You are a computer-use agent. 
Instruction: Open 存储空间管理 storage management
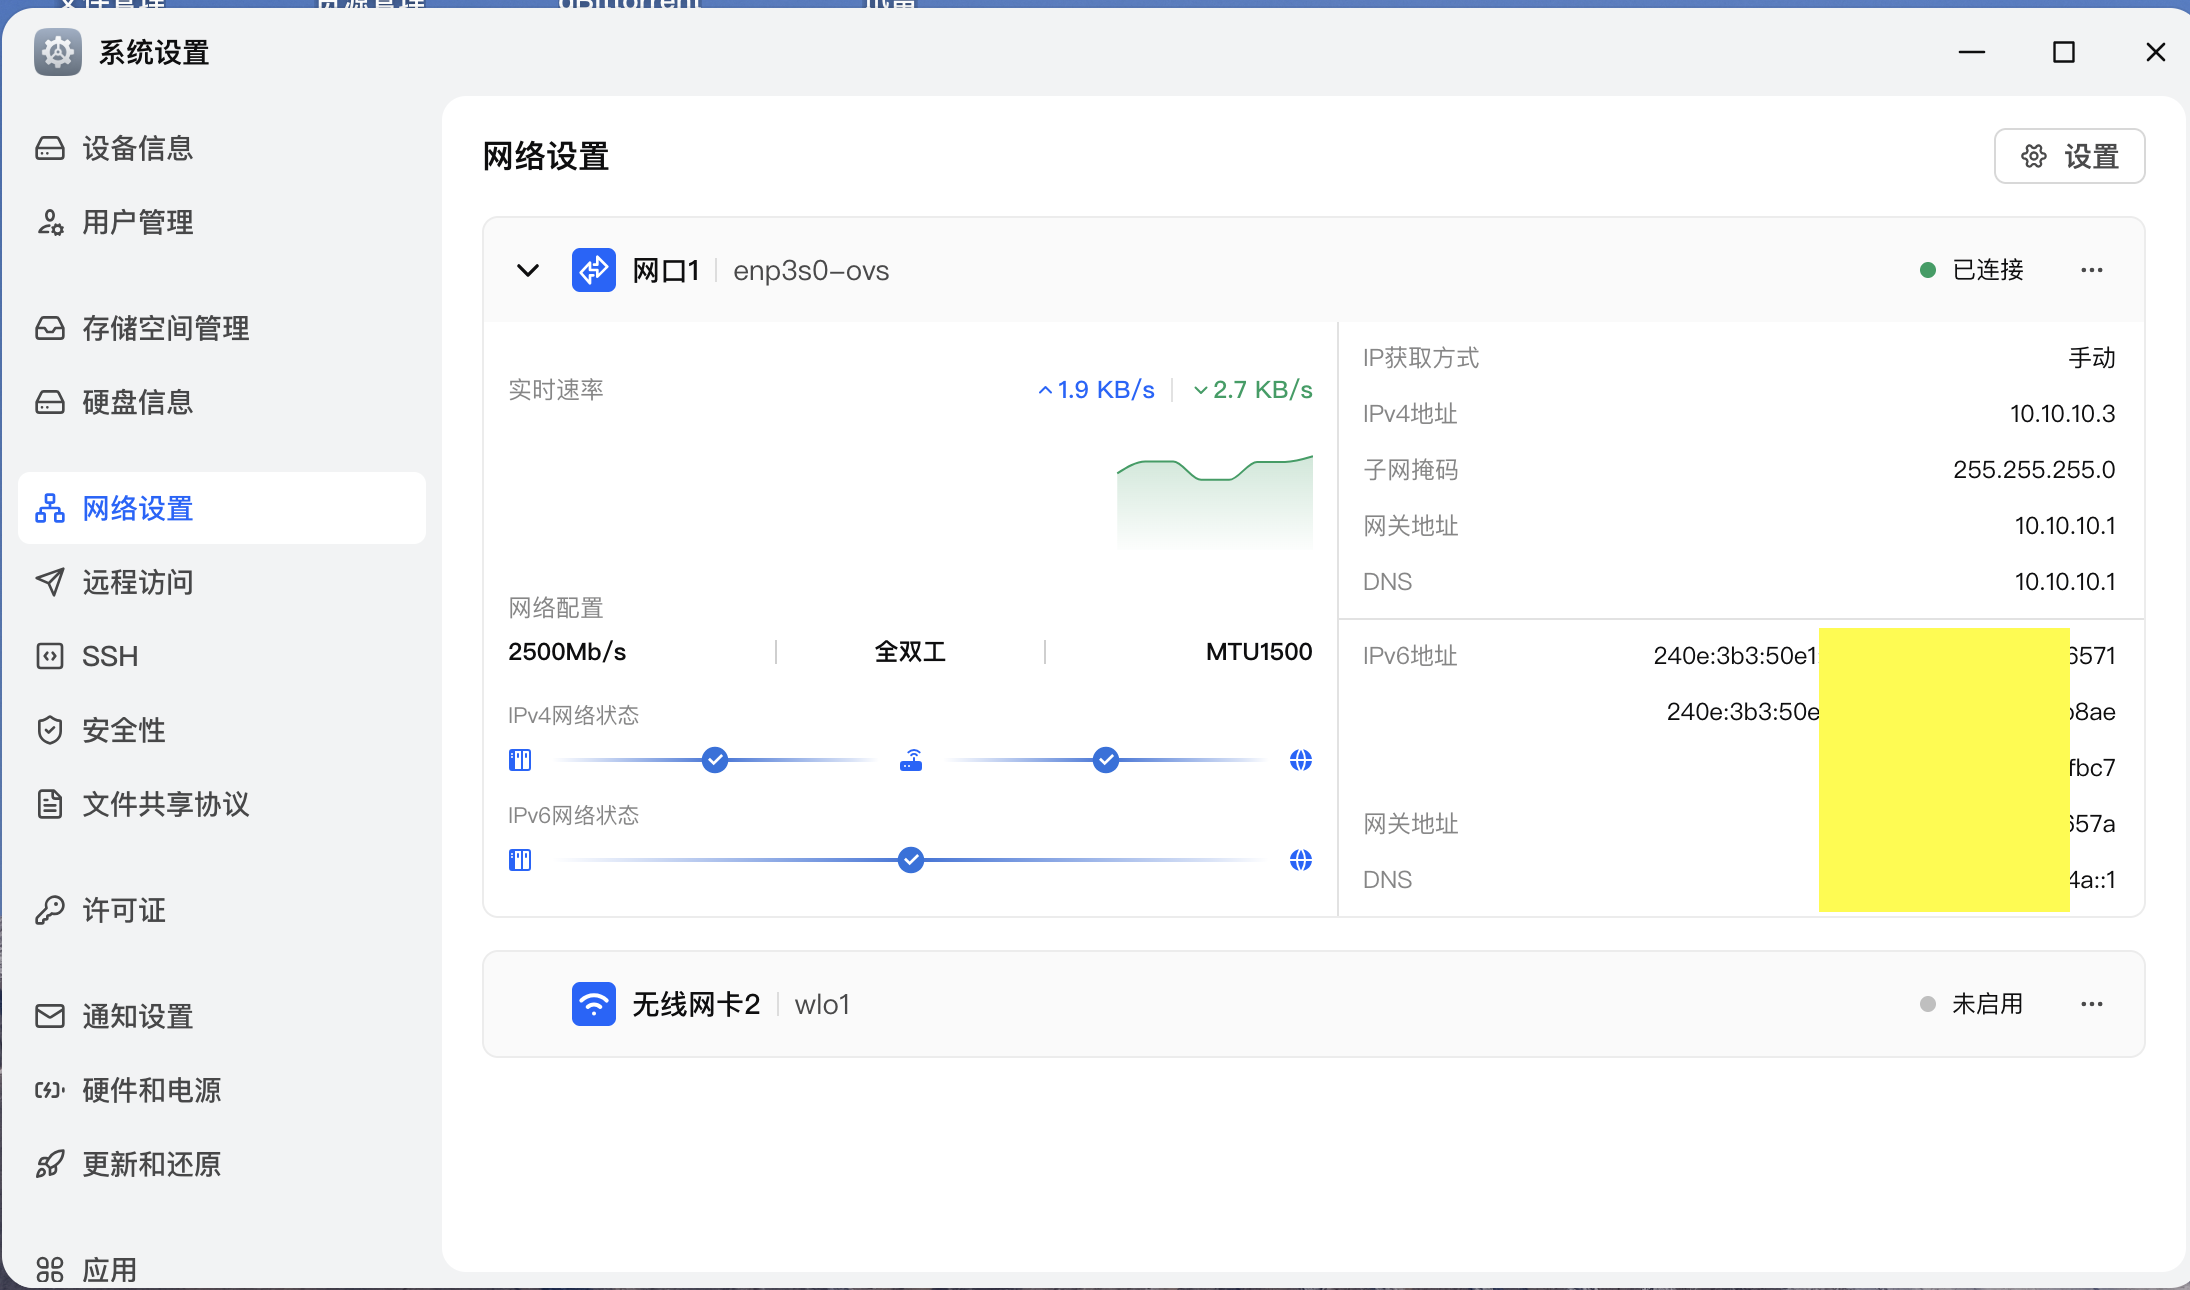(x=165, y=328)
